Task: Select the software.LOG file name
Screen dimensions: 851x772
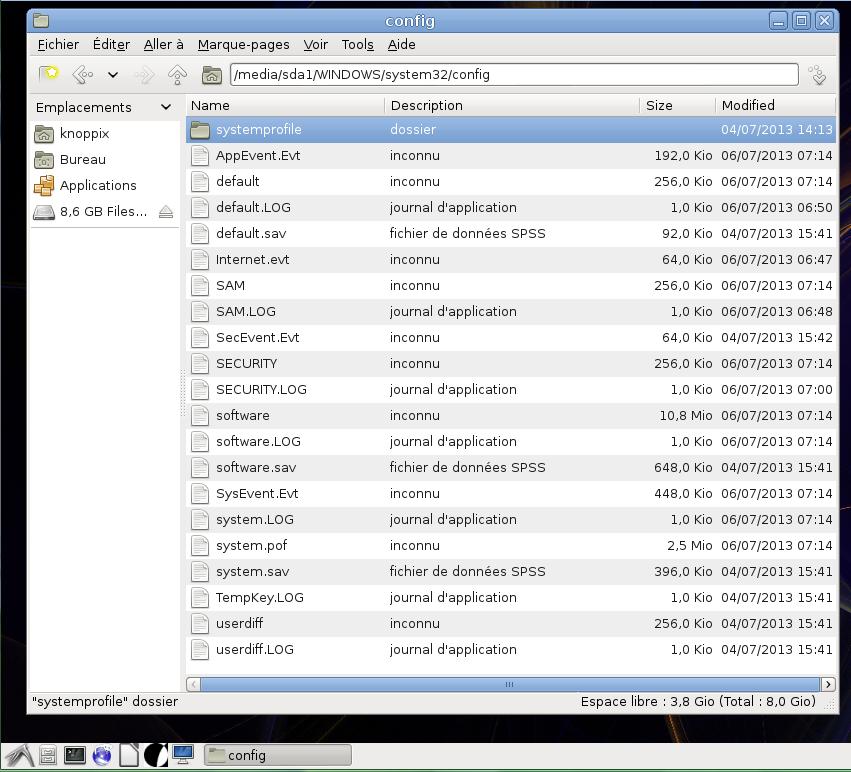Action: (258, 441)
